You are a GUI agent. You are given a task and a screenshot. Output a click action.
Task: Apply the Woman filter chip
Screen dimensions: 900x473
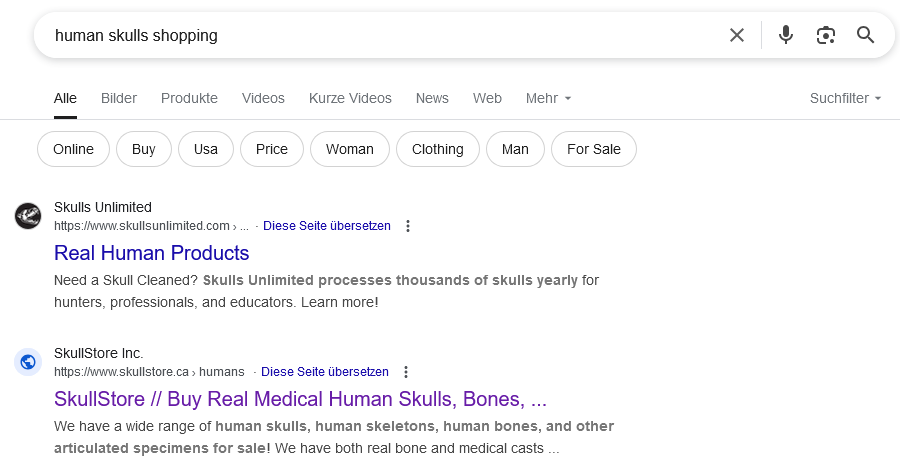pos(350,149)
